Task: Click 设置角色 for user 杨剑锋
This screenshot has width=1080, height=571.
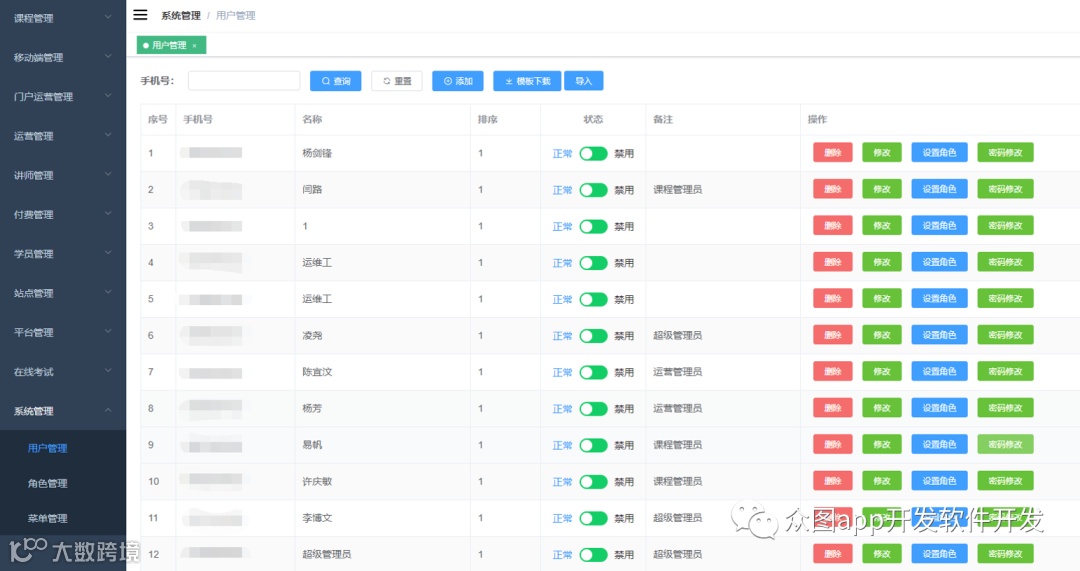Action: tap(939, 152)
